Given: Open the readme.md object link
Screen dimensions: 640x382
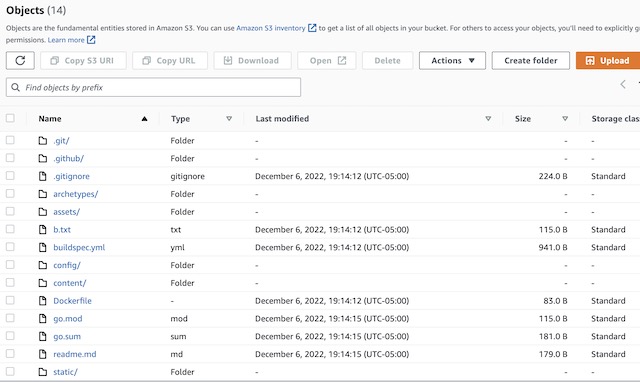Looking at the screenshot, I should click(75, 354).
